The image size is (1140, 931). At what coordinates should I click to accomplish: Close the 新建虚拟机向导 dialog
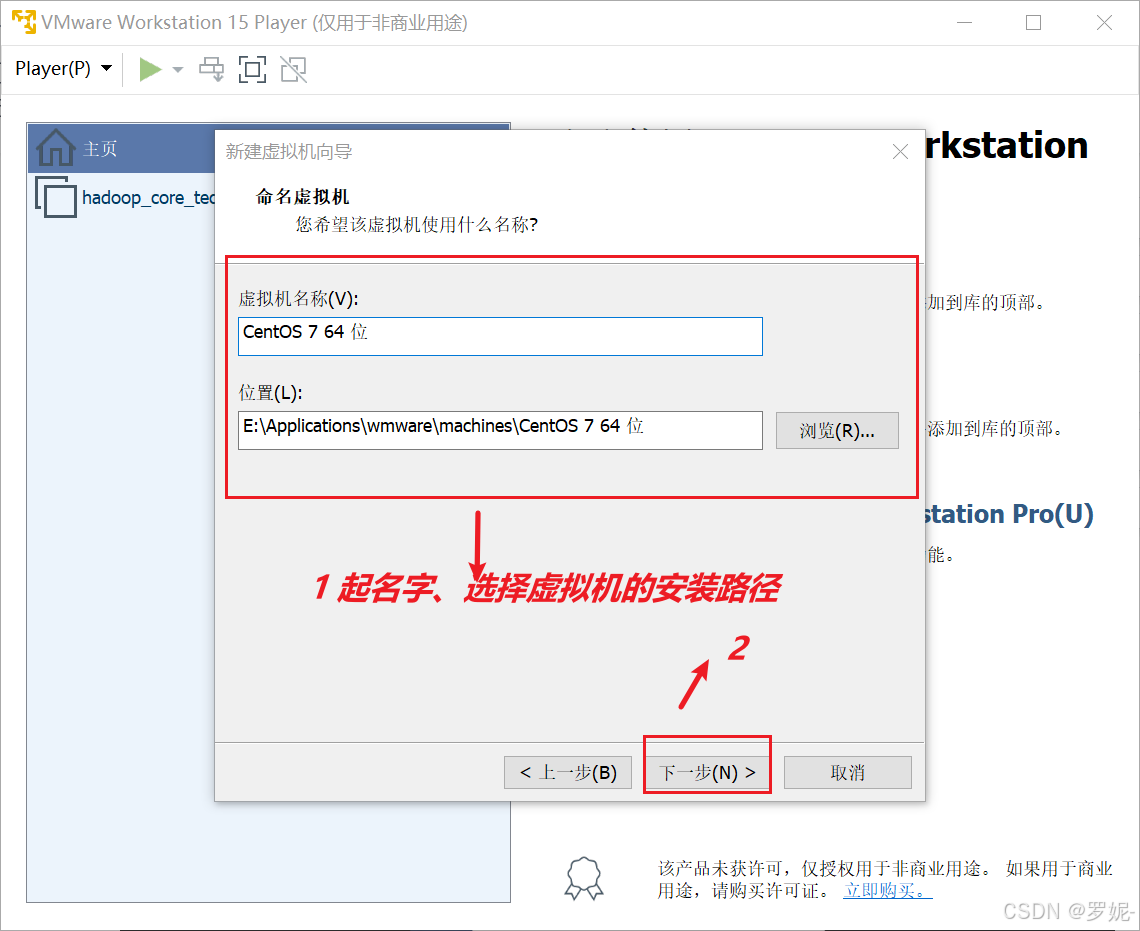(x=900, y=151)
